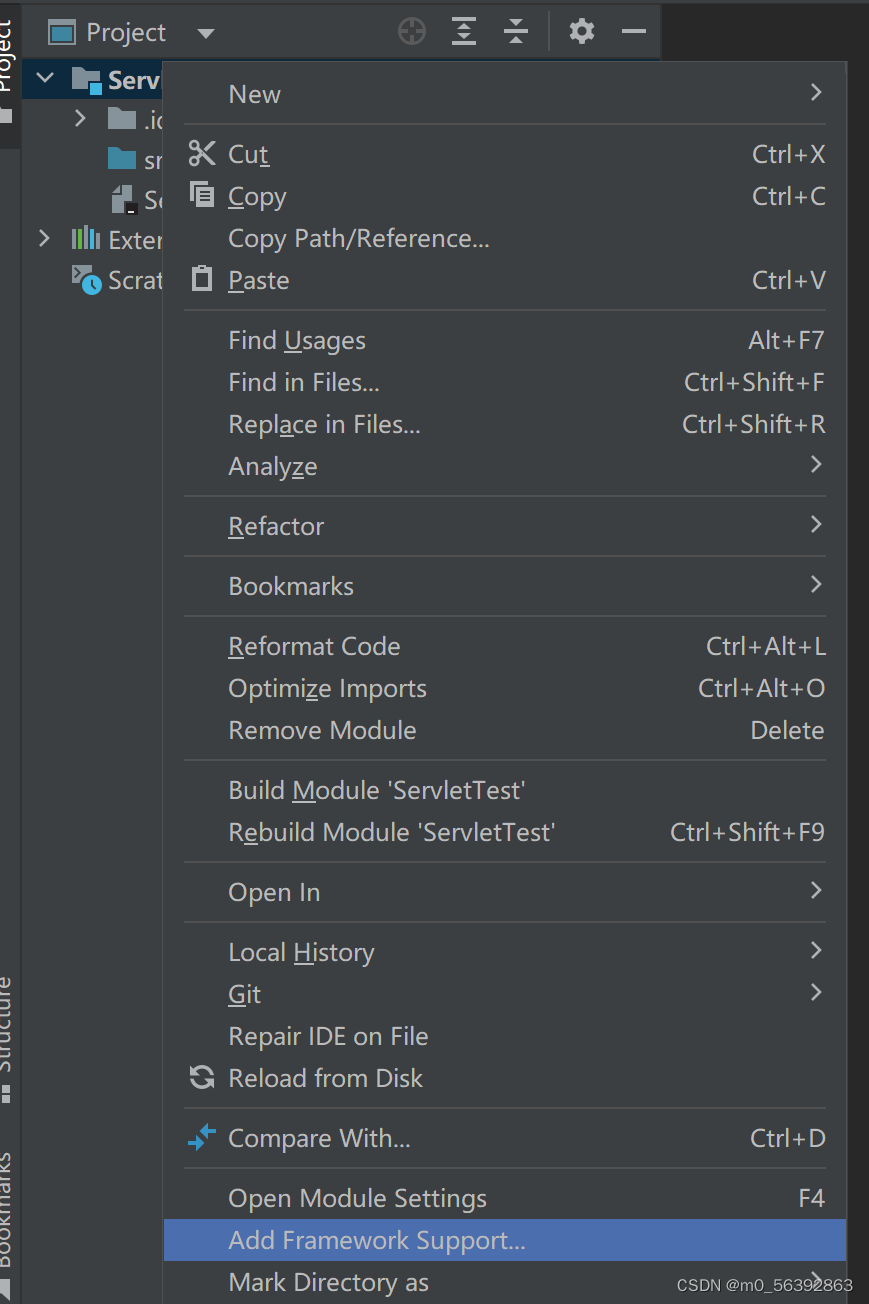Open the Git menu entry
The image size is (869, 1304).
(505, 994)
